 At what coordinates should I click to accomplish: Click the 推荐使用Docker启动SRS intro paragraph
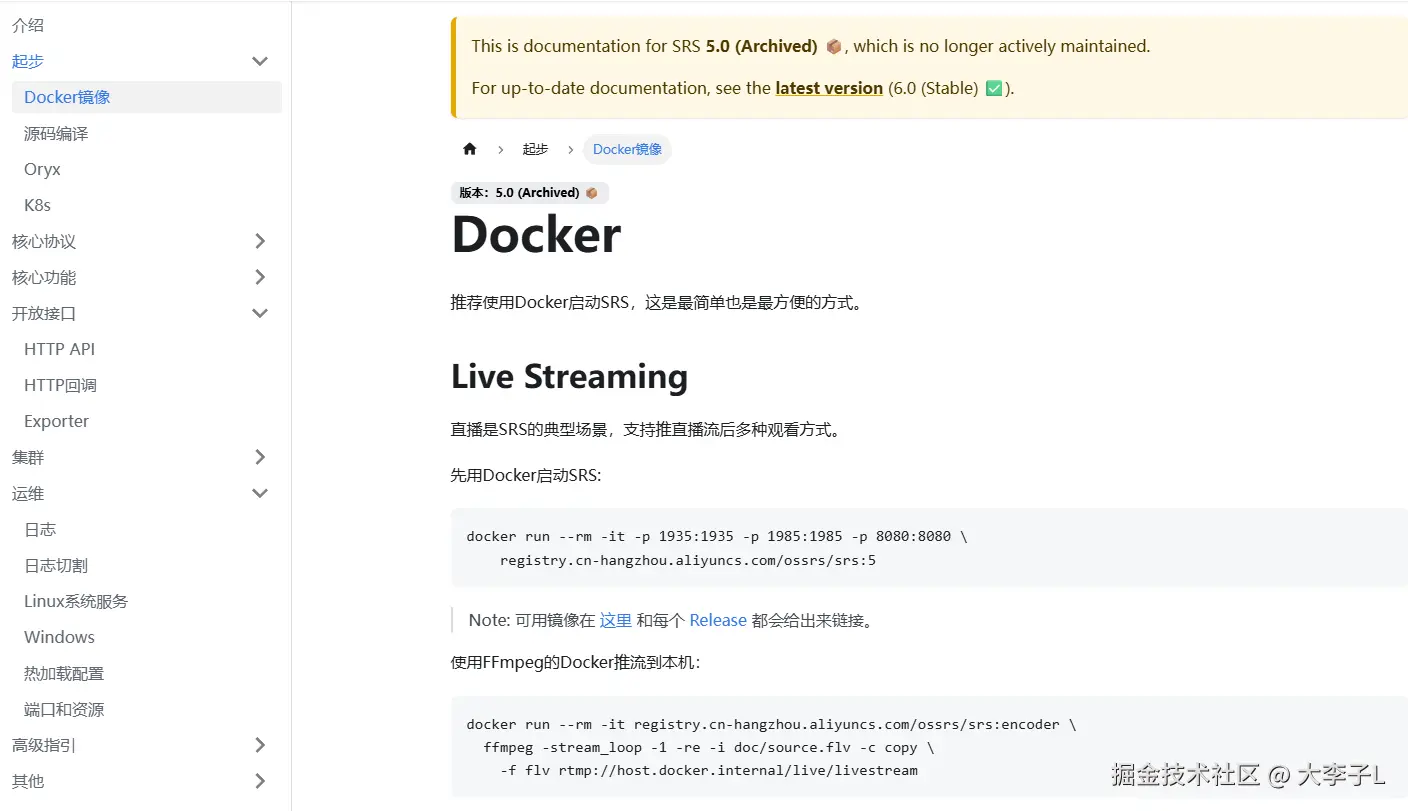656,302
